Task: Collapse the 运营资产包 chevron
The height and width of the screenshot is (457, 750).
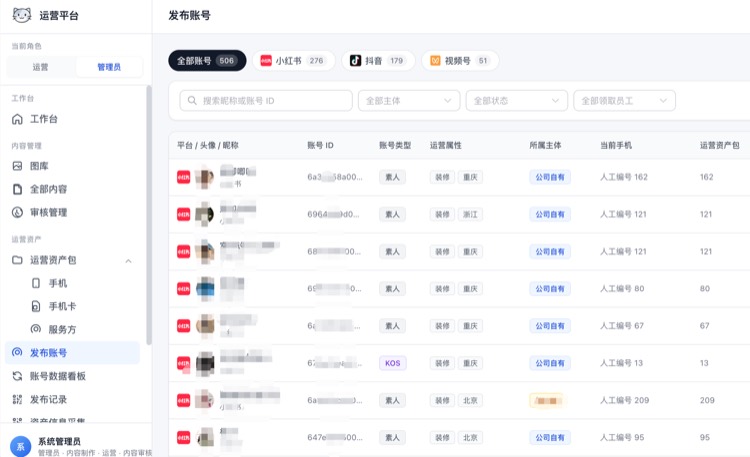Action: pos(128,261)
